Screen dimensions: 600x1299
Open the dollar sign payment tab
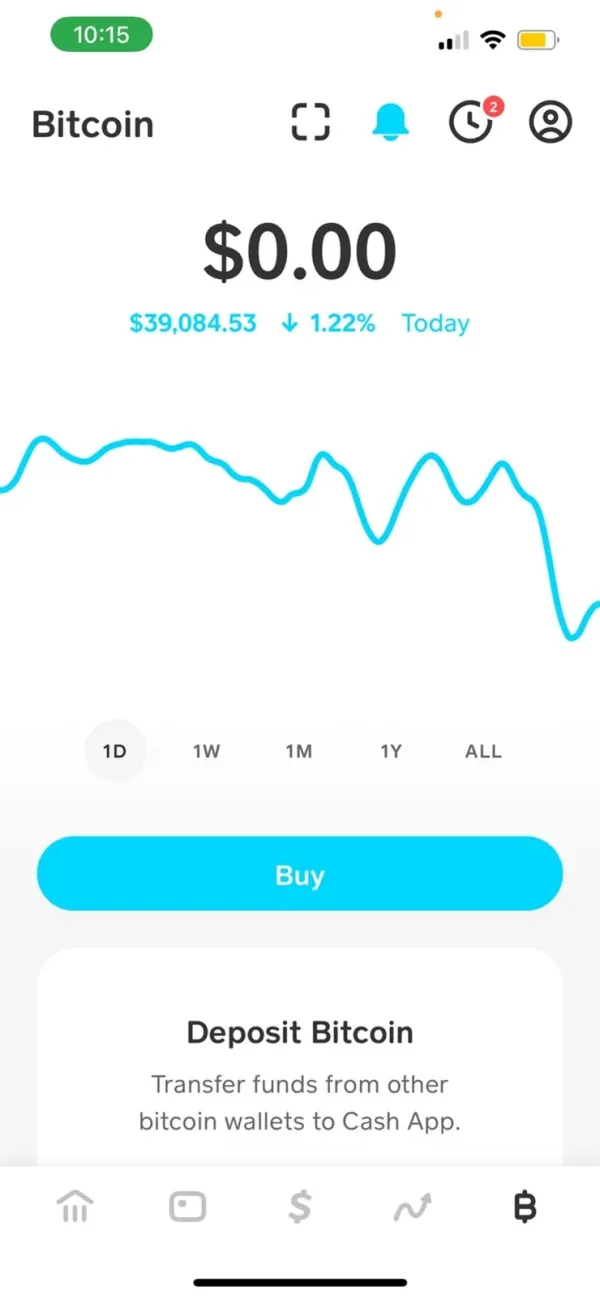pyautogui.click(x=299, y=1208)
